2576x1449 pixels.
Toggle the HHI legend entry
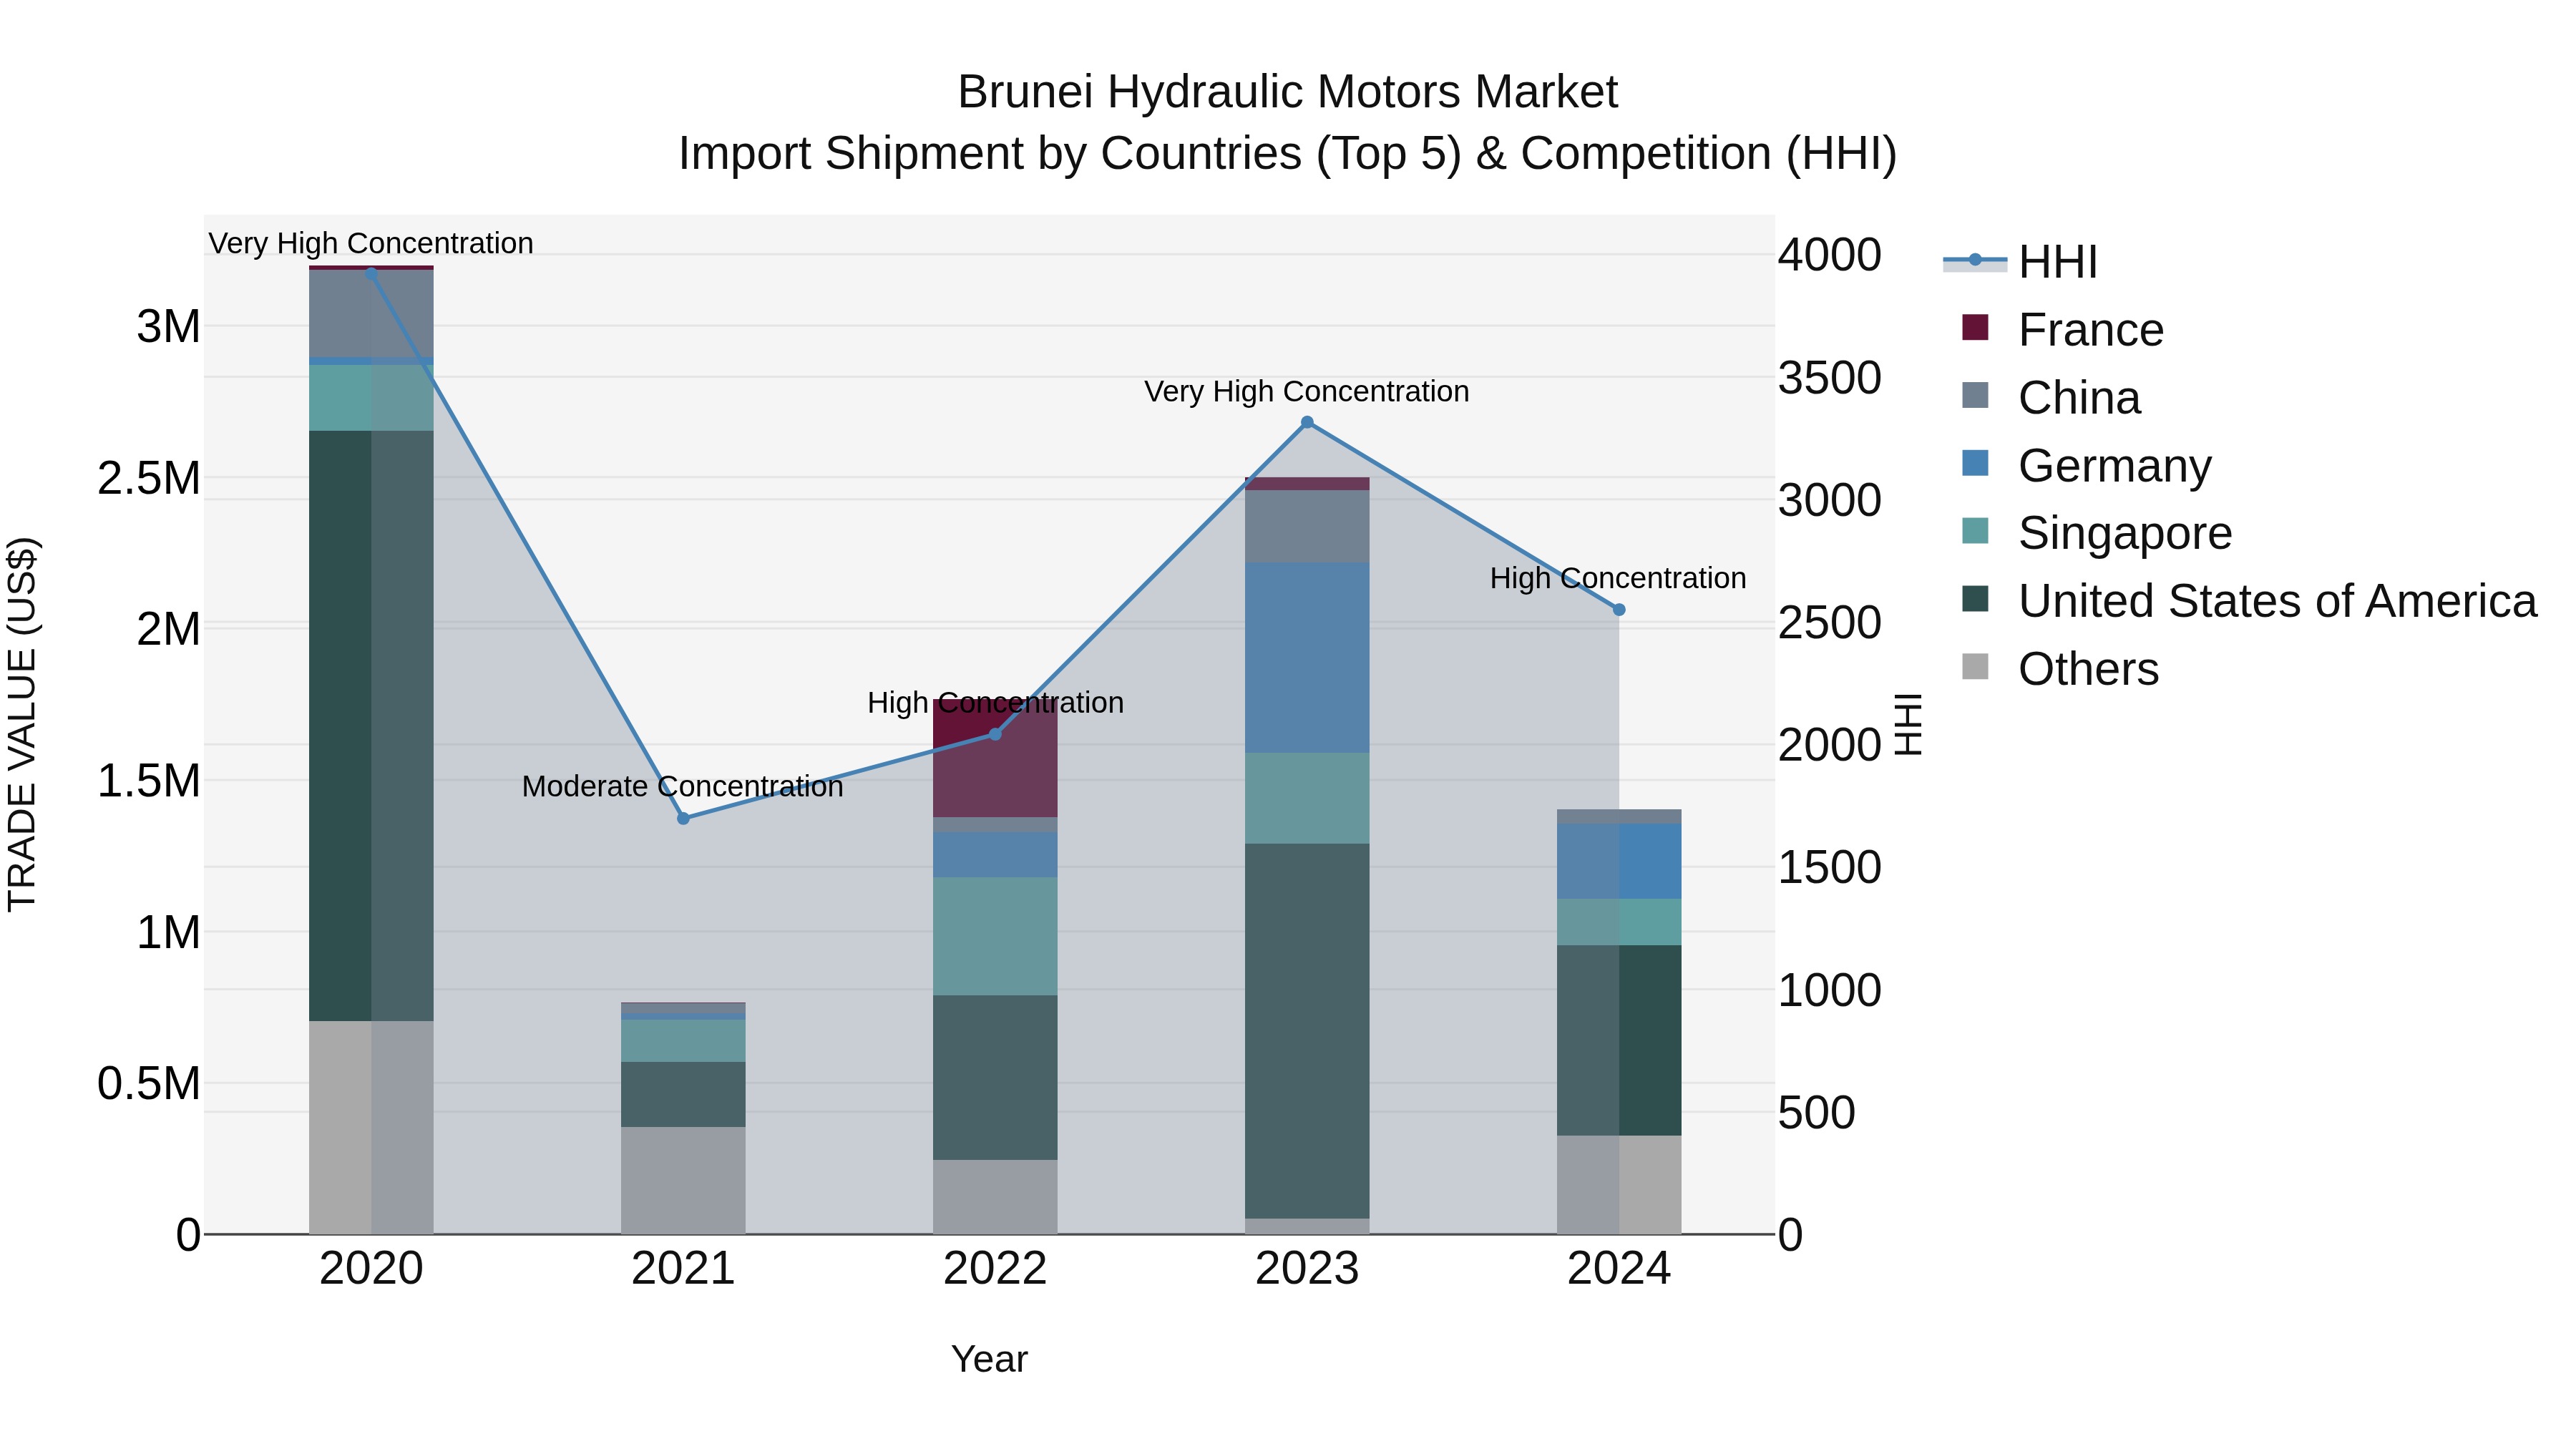(2020, 262)
